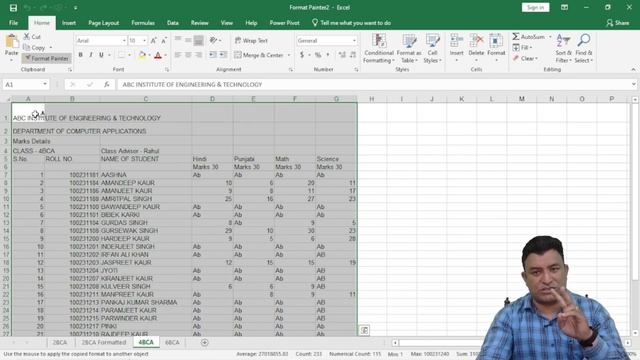The image size is (640, 360).
Task: Click the Insert cells icon
Action: click(x=456, y=41)
